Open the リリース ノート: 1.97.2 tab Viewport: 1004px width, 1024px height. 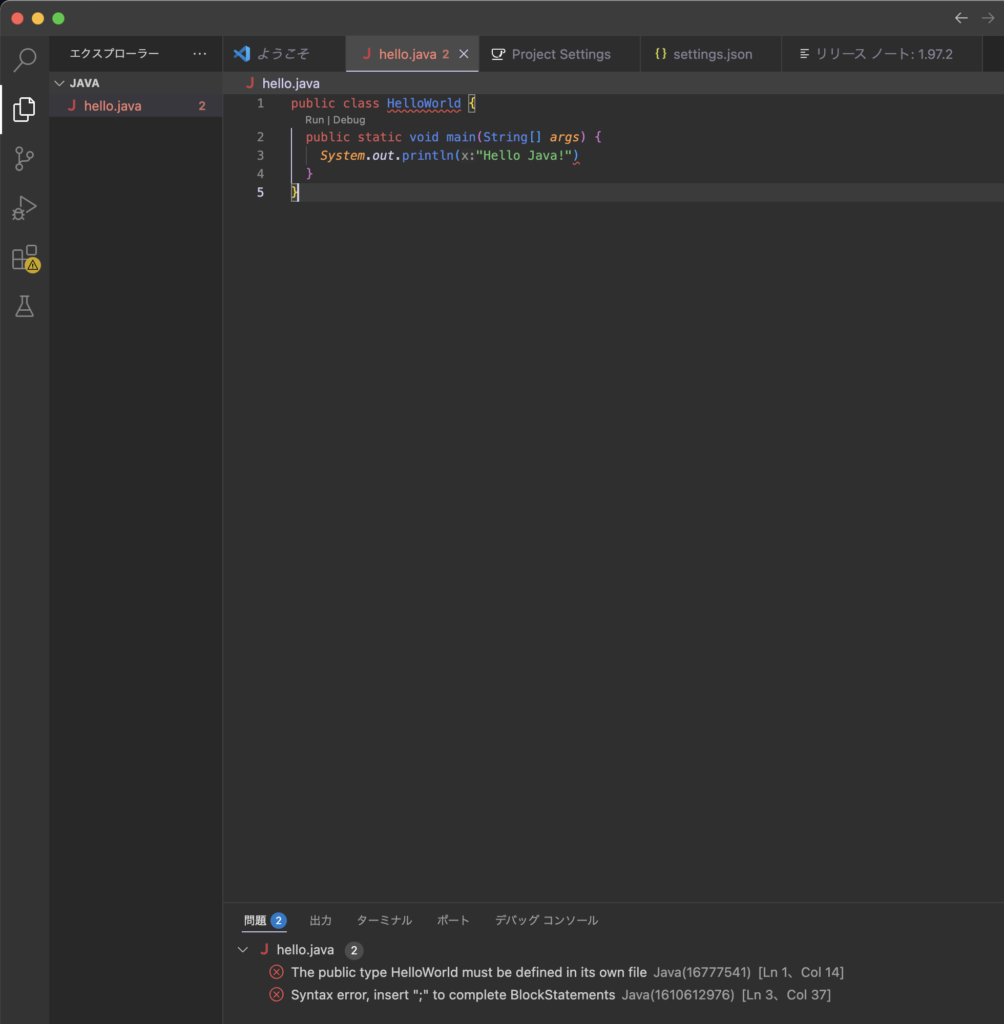[x=882, y=54]
